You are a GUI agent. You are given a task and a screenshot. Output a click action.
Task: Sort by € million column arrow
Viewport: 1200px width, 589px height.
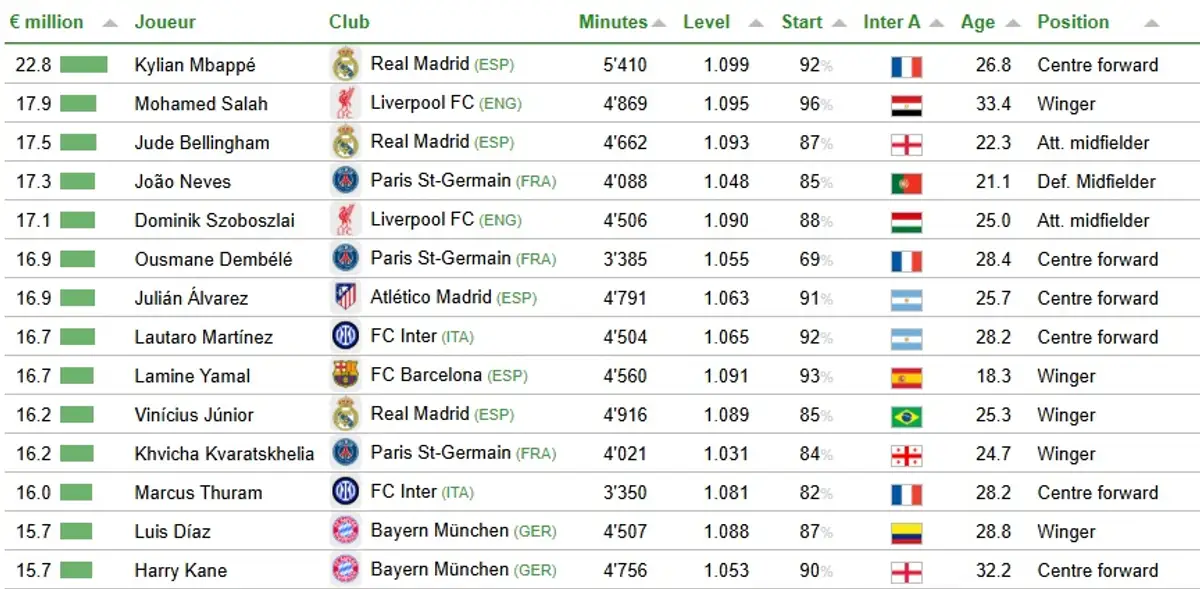(110, 23)
